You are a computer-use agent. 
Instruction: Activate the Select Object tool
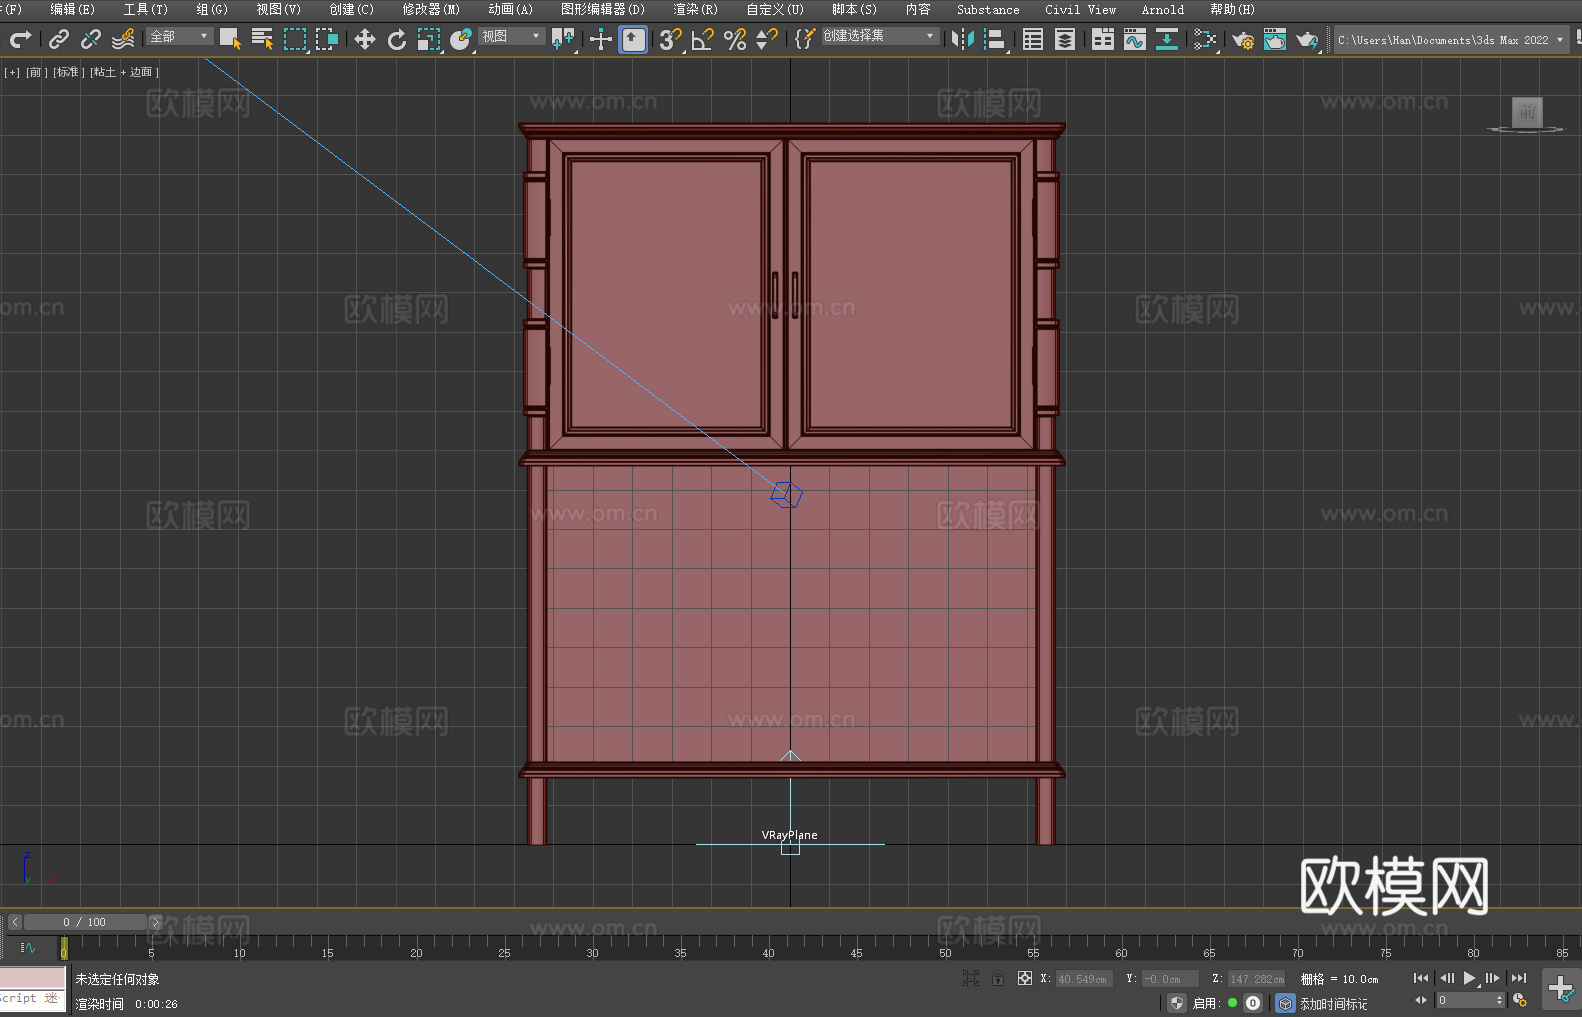click(230, 39)
